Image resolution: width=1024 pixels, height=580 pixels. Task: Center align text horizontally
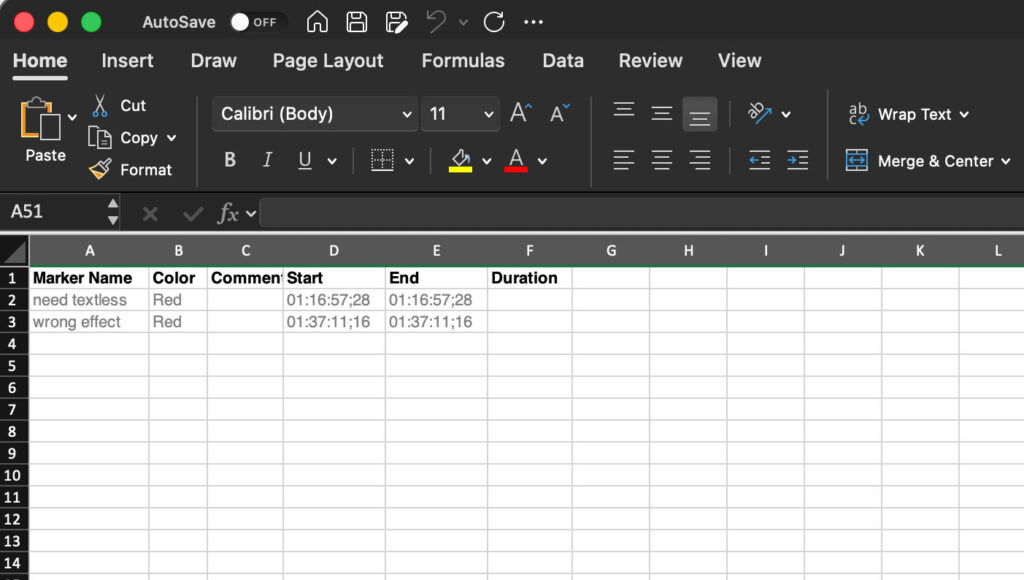[x=661, y=160]
